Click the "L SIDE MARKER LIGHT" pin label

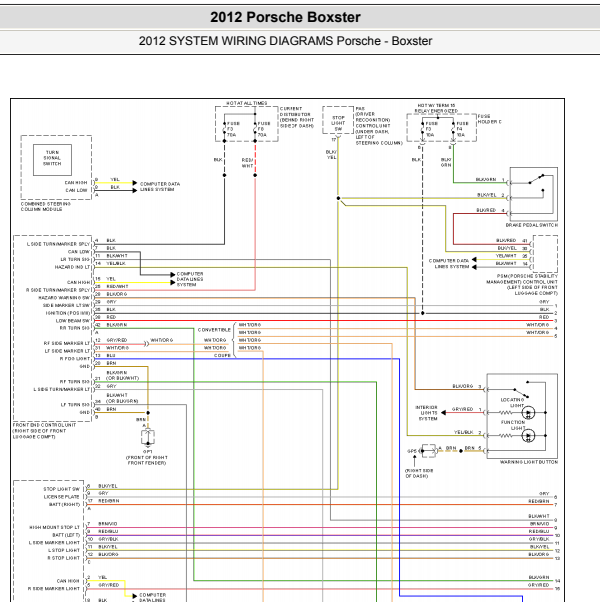point(54,543)
